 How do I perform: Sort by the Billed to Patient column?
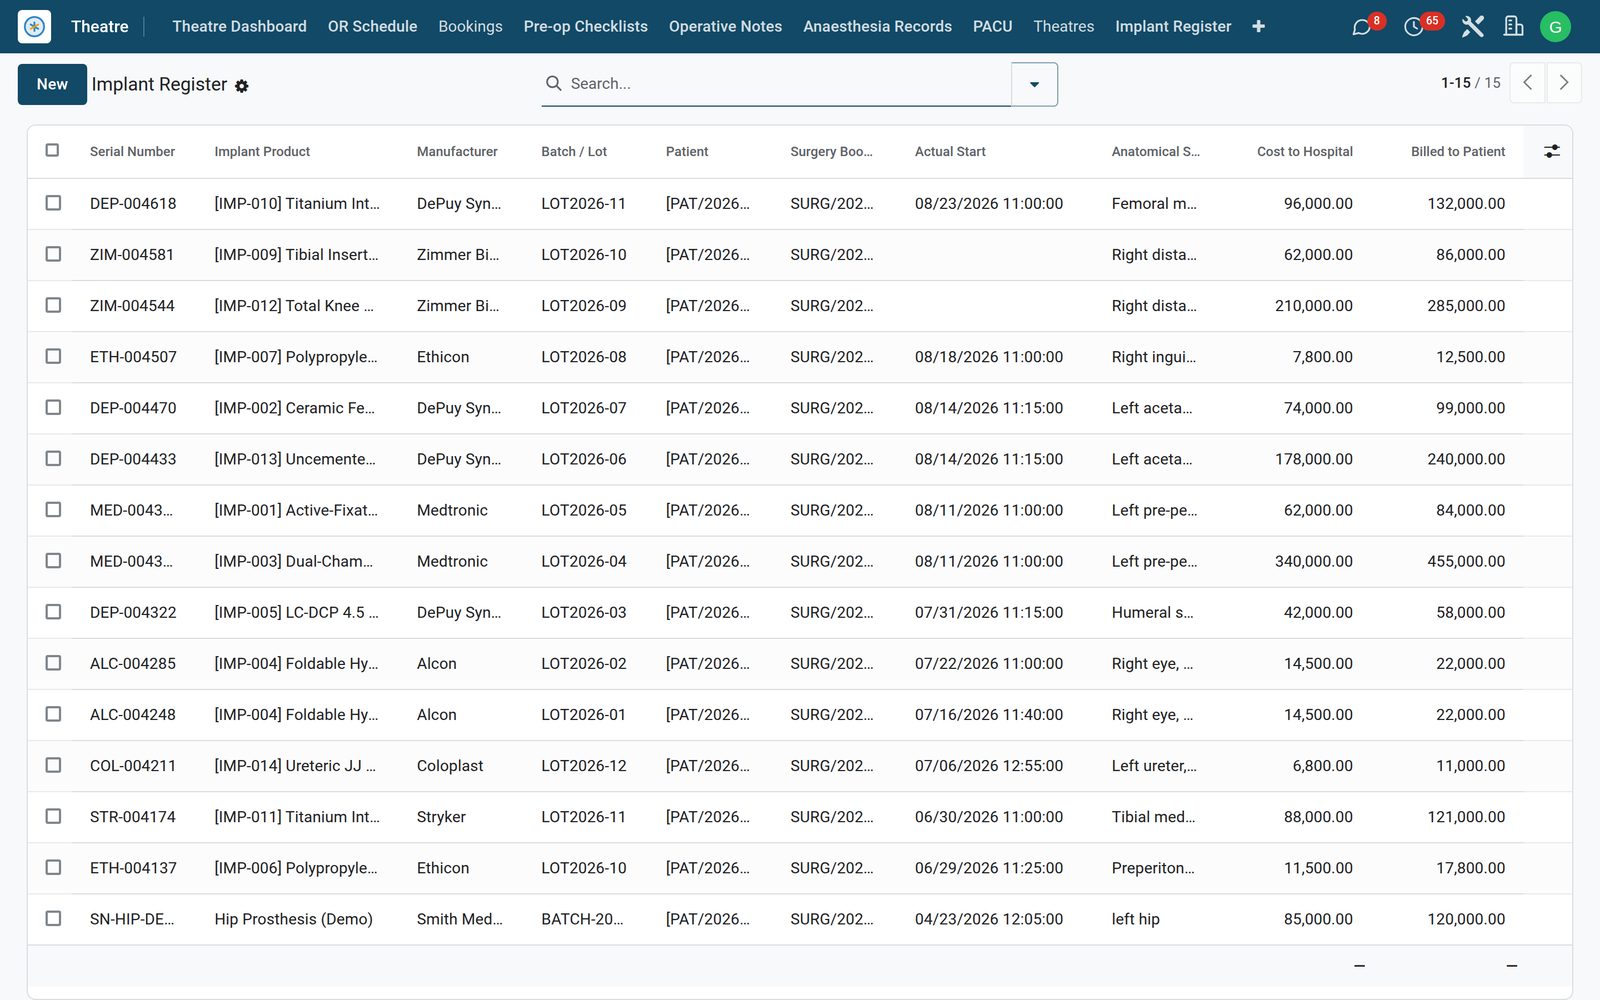coord(1457,152)
